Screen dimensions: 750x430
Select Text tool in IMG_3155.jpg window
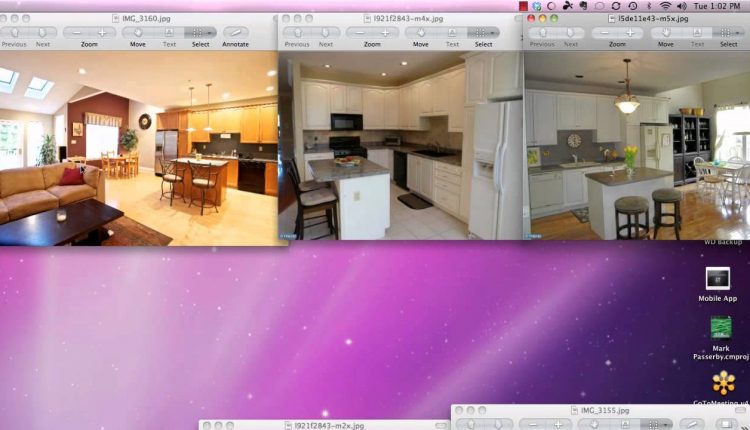tap(625, 424)
